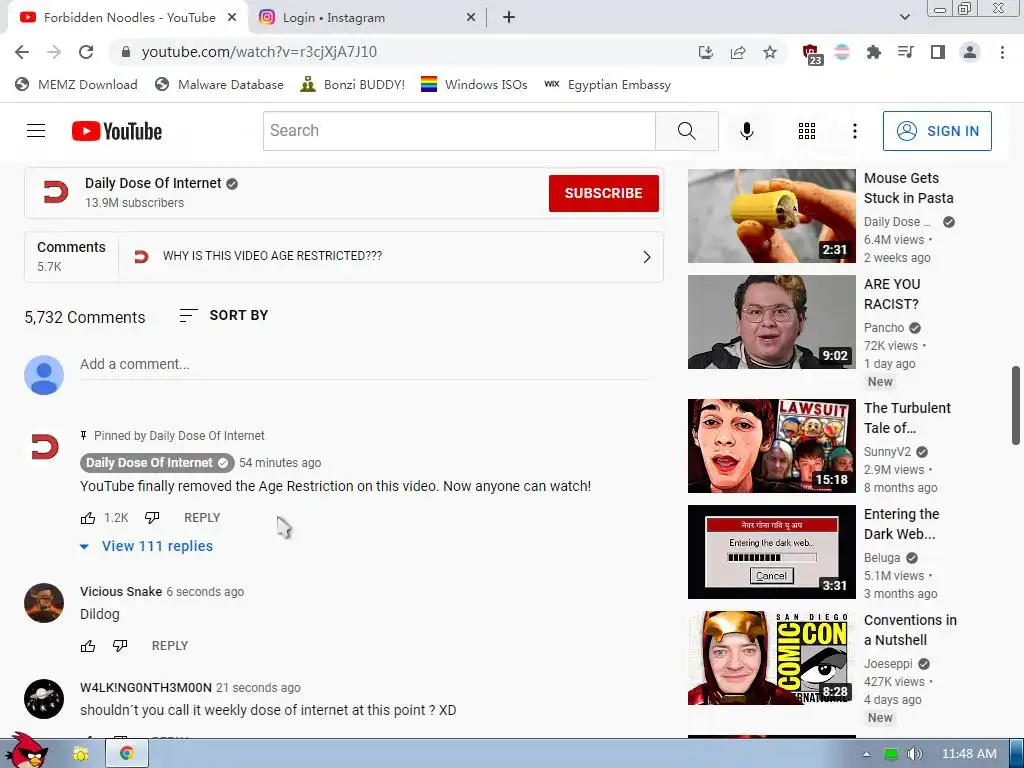Screen dimensions: 1024x768
Task: Click the browser forward arrow
Action: 54,52
